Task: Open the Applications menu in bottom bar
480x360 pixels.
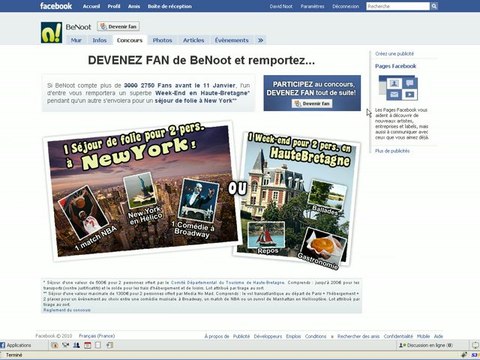Action: (16, 345)
